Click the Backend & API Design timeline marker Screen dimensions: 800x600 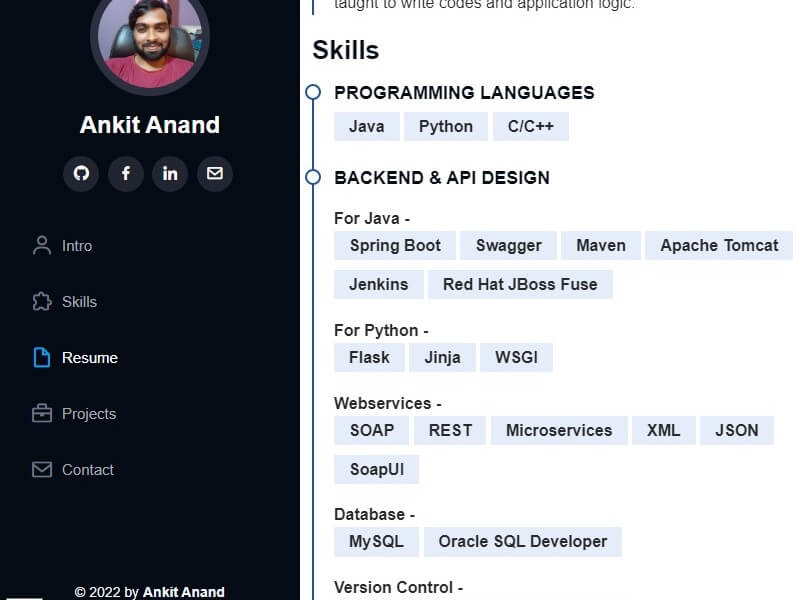(x=313, y=177)
